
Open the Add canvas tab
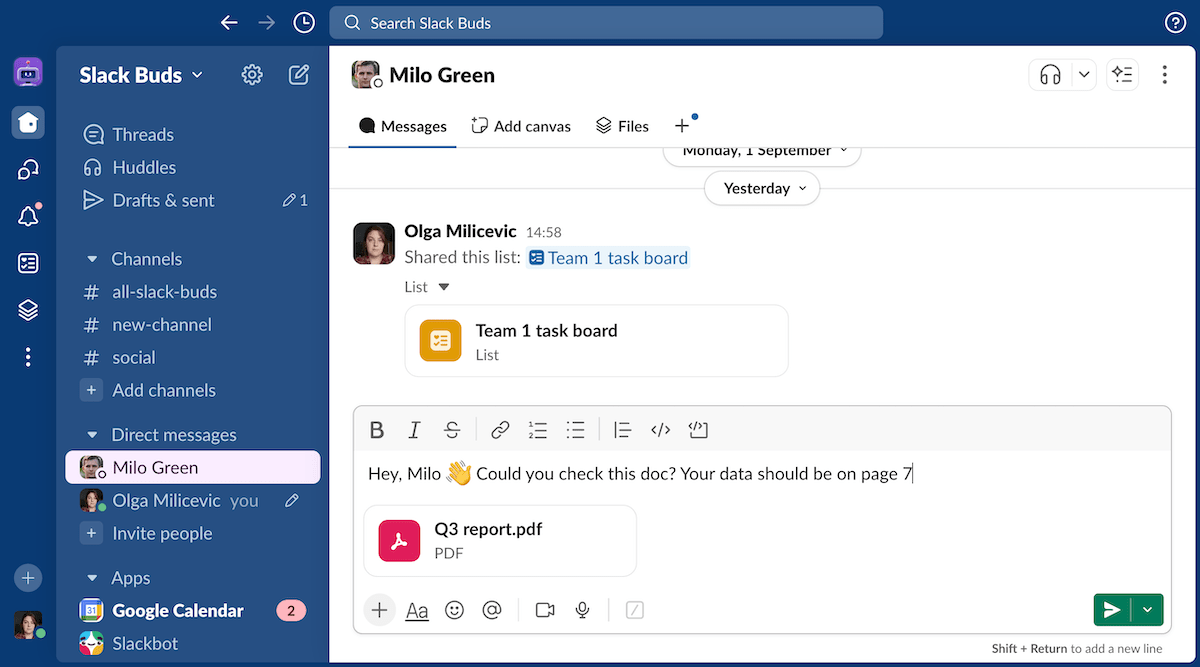point(521,126)
